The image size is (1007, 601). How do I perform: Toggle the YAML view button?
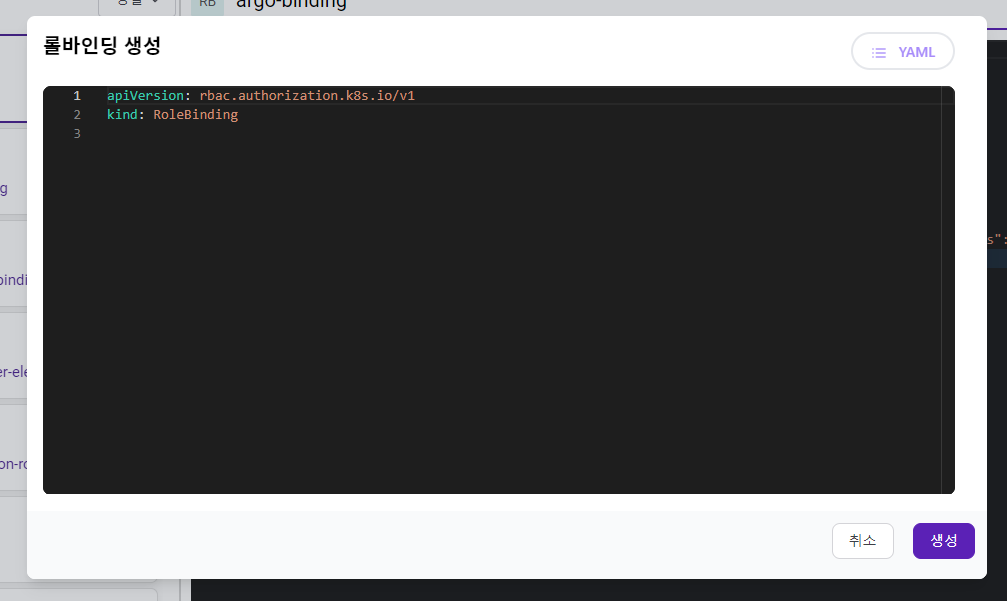point(902,51)
